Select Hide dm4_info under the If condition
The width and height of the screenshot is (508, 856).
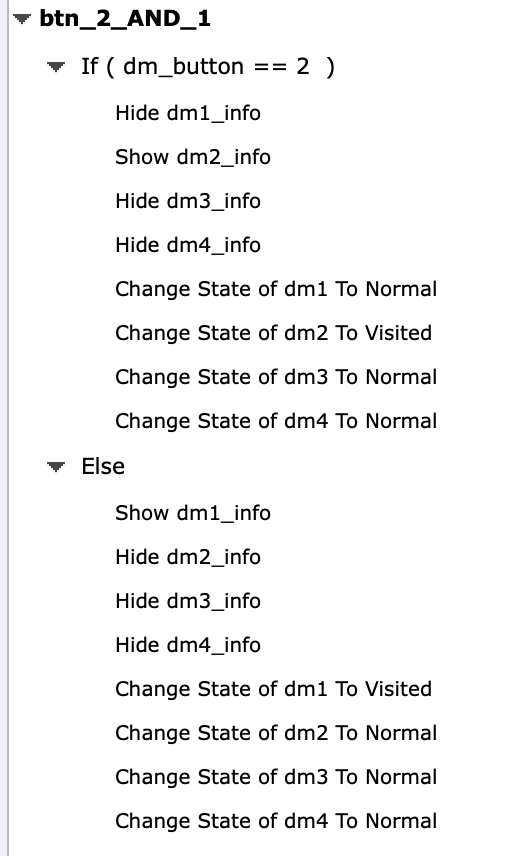click(188, 245)
